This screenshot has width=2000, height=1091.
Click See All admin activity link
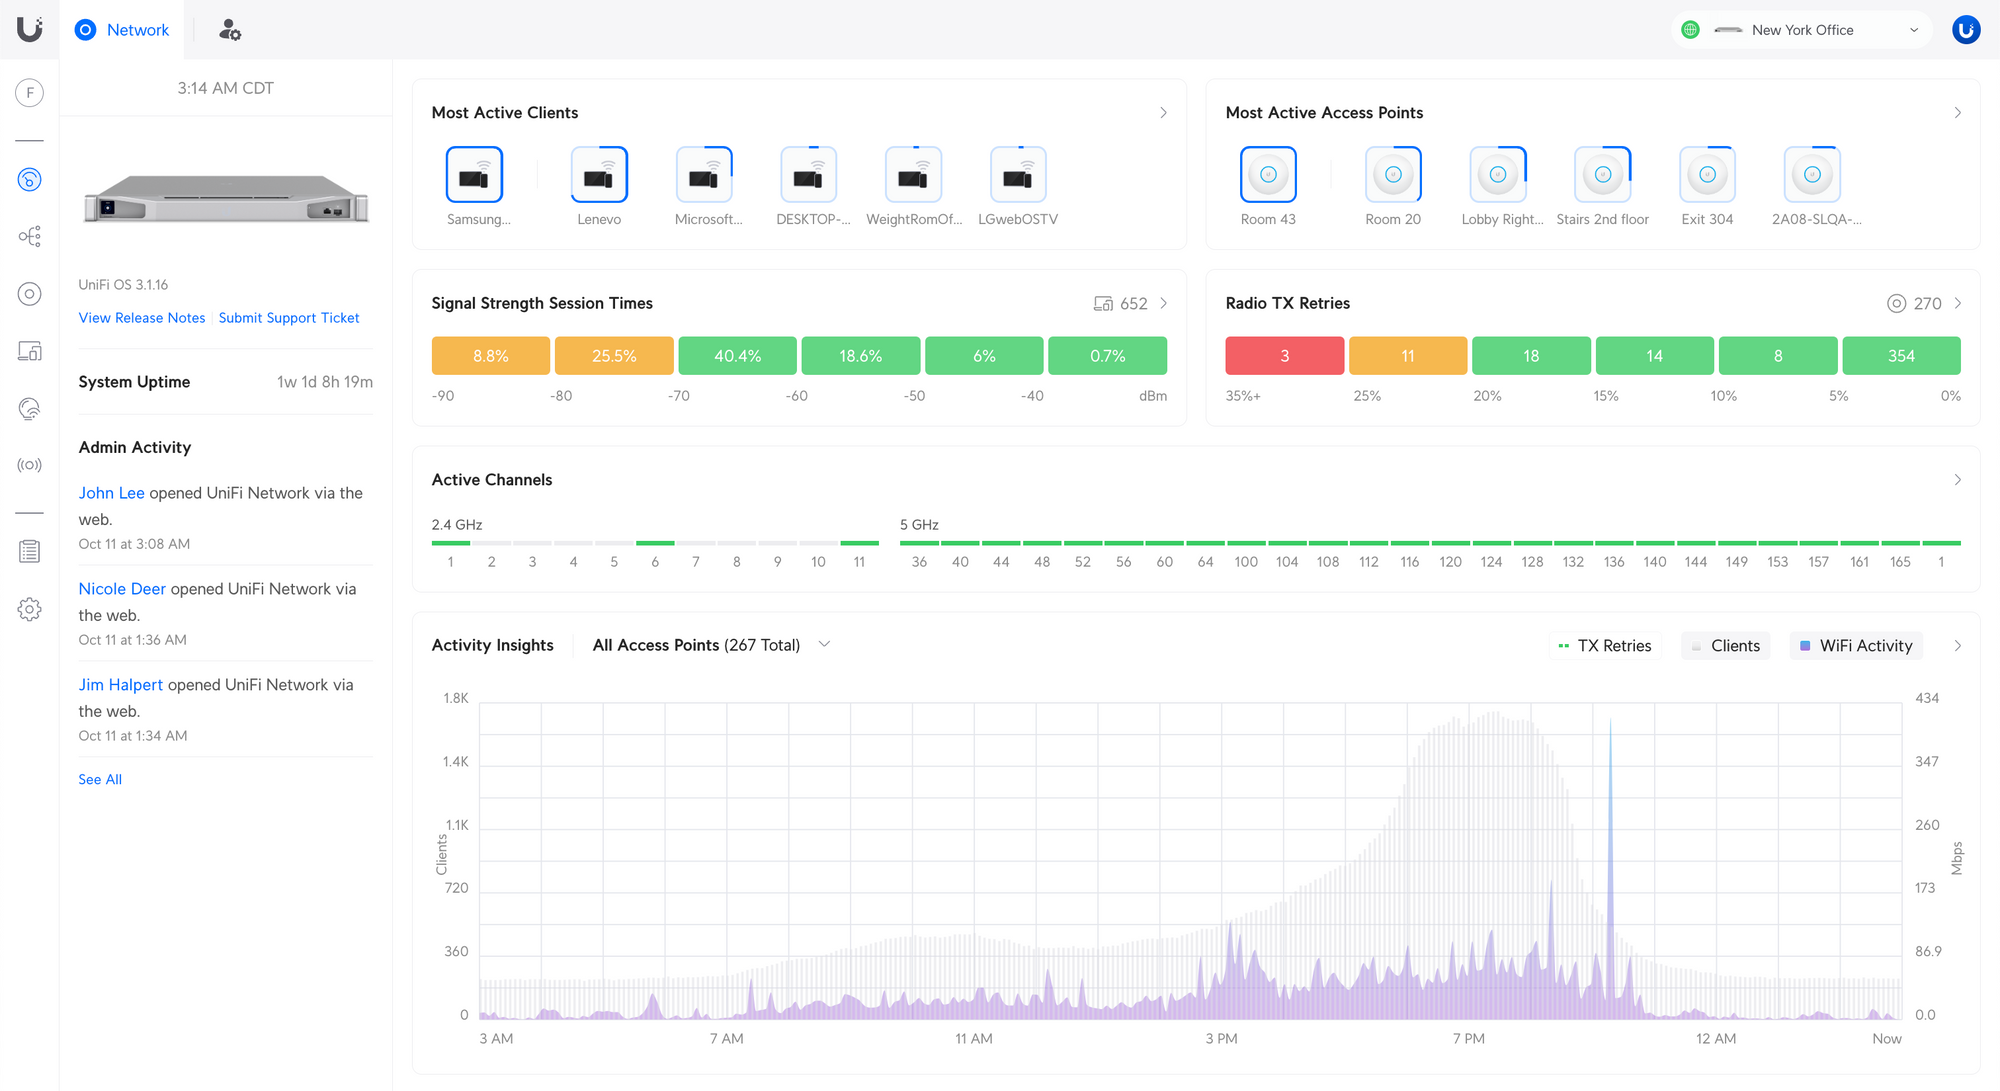101,778
